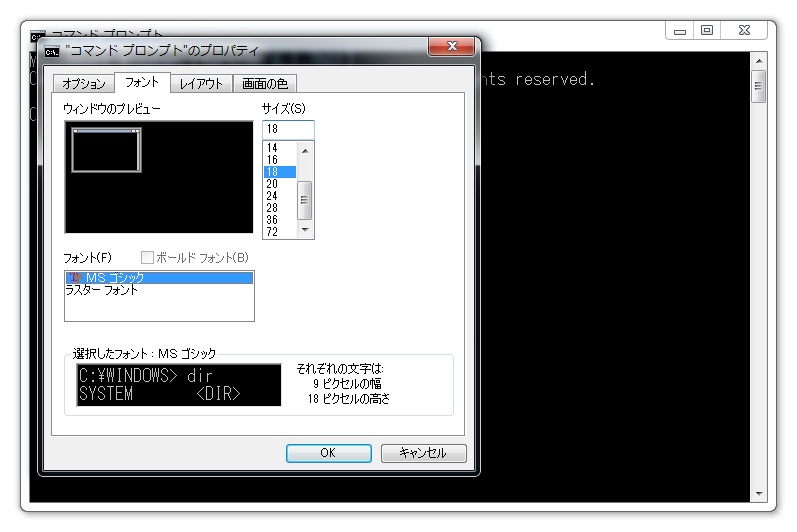Enable the ボールド フォント checkbox
Viewport: 797px width, 532px height.
(x=147, y=258)
